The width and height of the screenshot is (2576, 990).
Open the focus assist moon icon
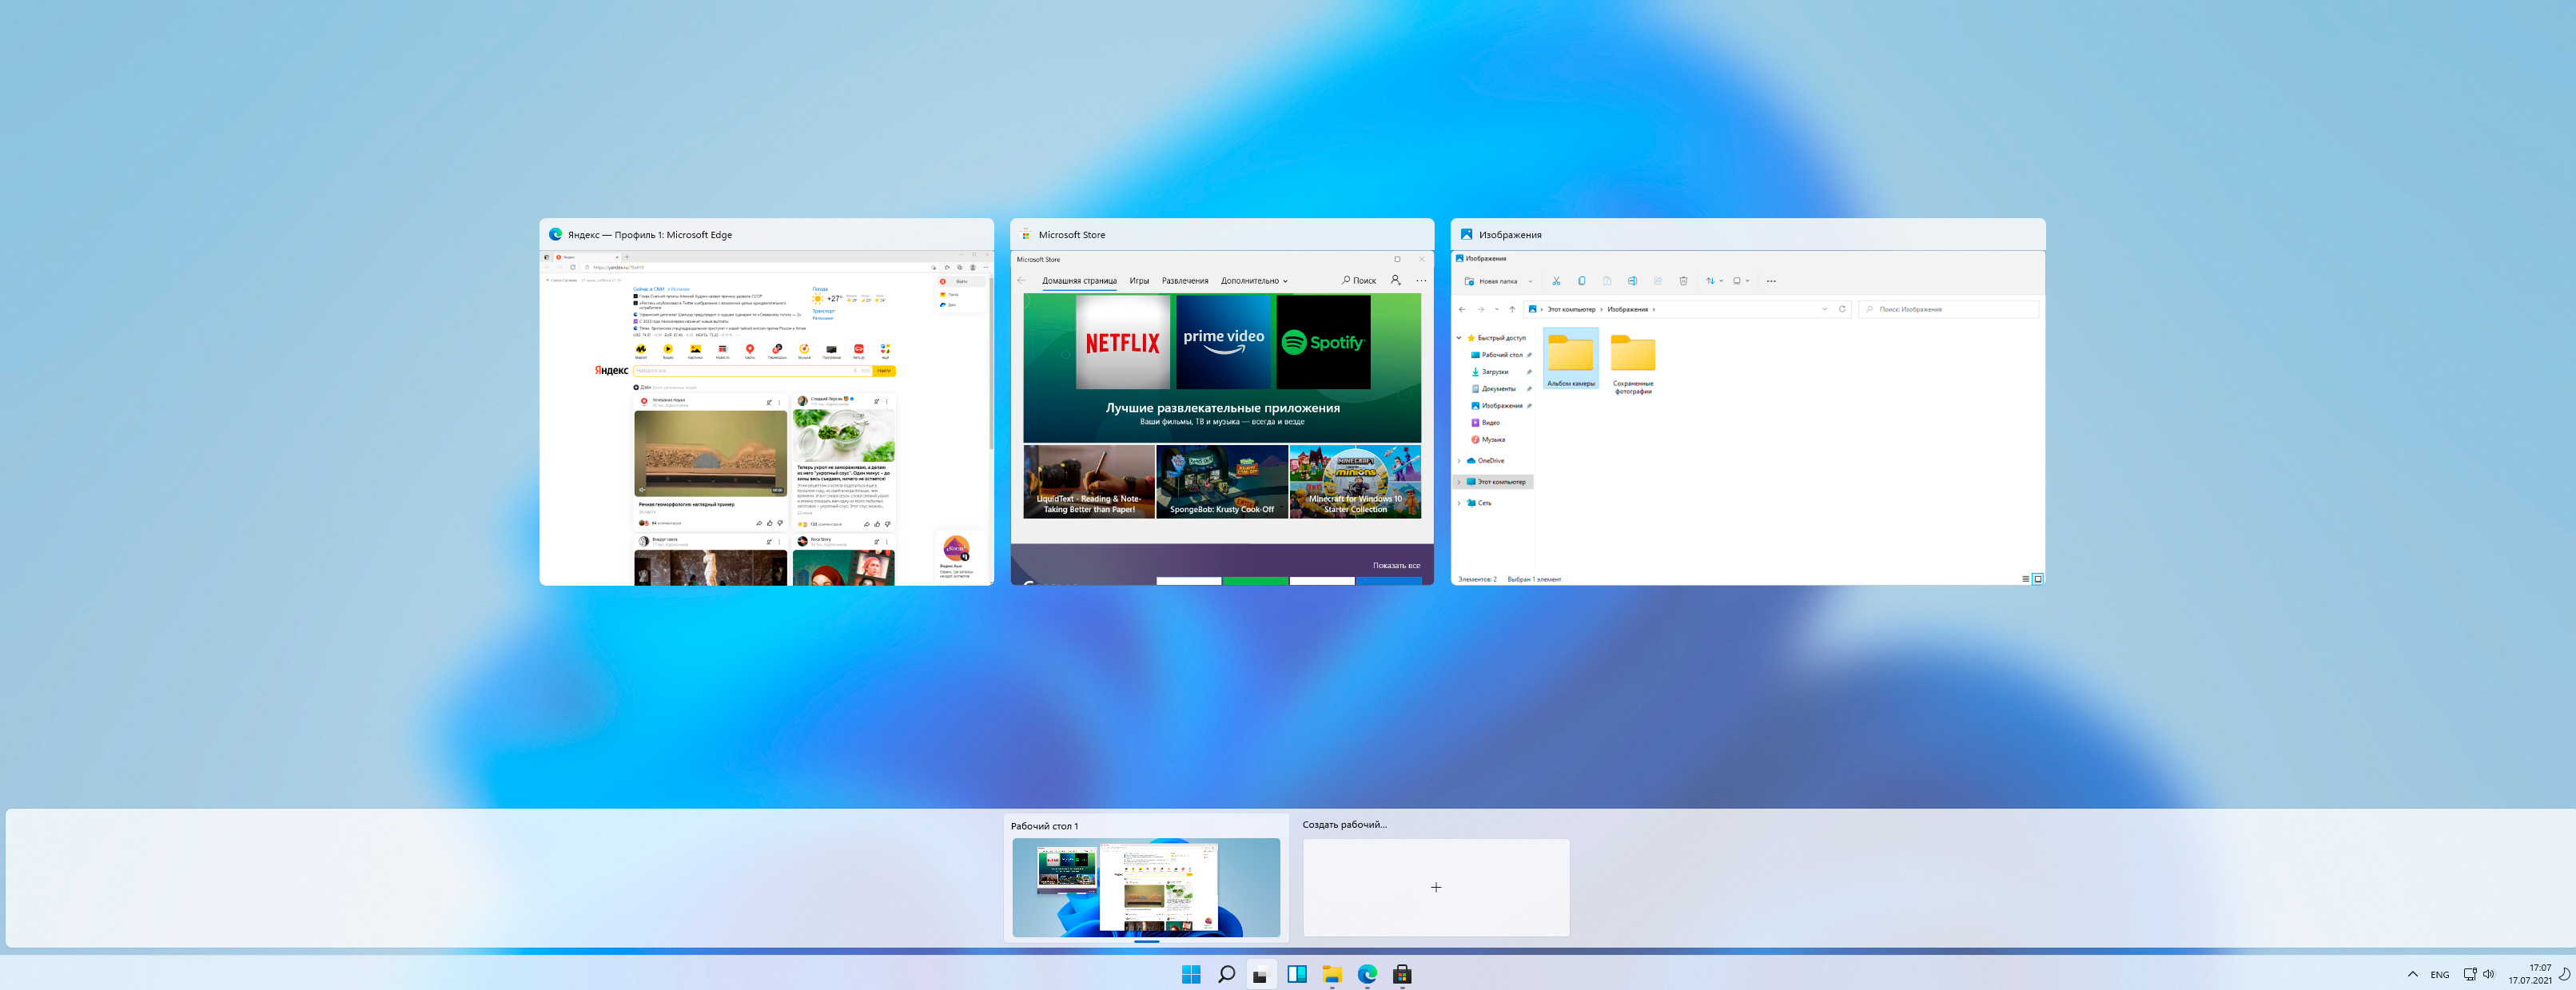click(2564, 974)
